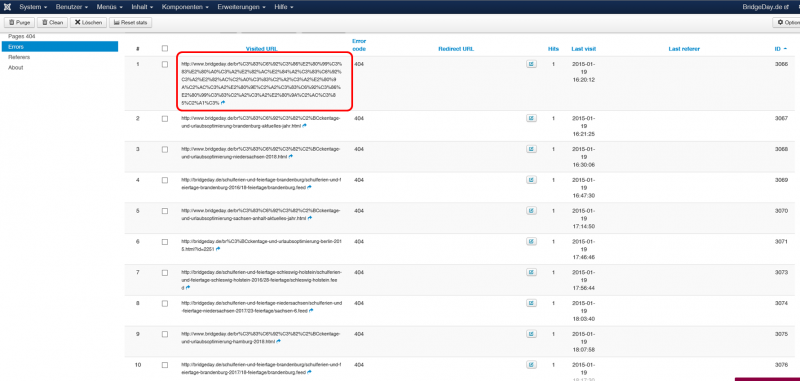Screen dimensions: 800x381
Task: Sort by Redirect URL column
Action: 456,49
